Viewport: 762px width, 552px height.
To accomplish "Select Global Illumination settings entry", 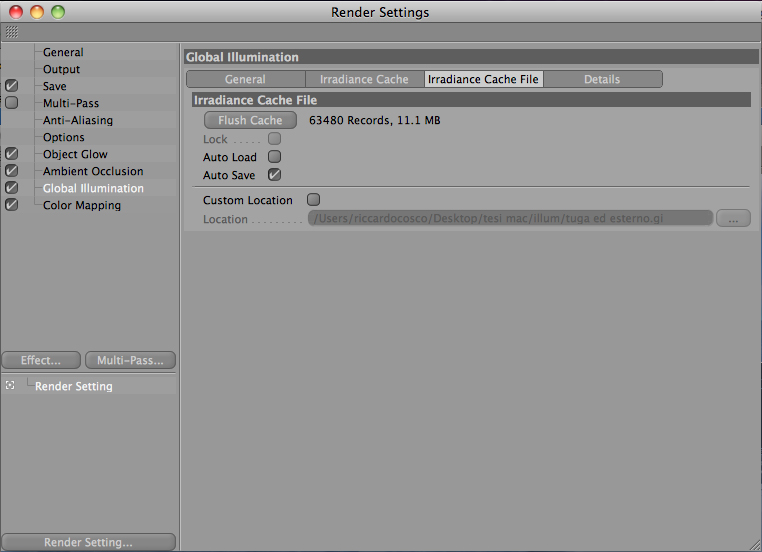I will (x=93, y=188).
